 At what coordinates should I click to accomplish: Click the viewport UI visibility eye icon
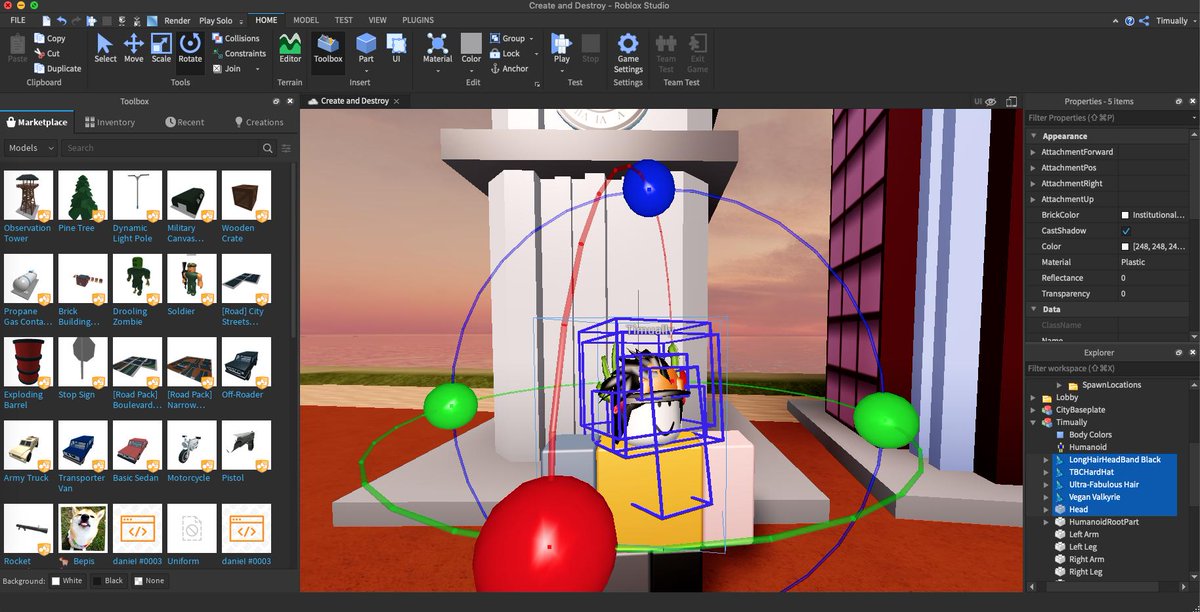pos(990,101)
